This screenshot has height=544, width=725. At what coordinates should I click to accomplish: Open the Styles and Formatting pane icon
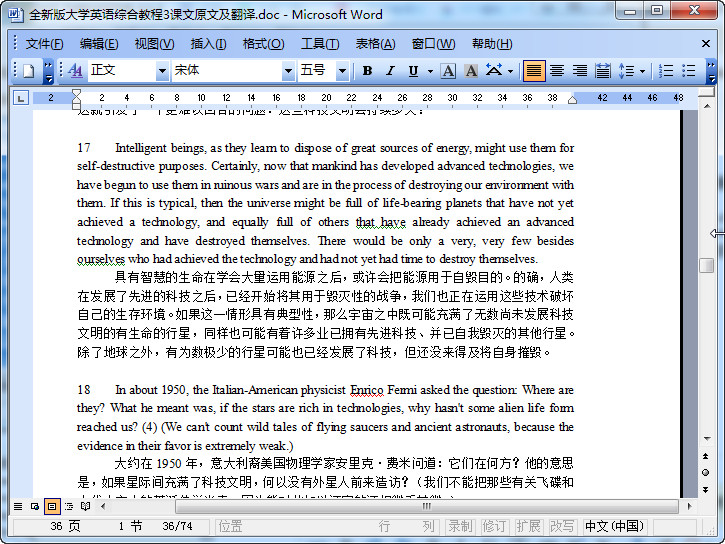[75, 71]
